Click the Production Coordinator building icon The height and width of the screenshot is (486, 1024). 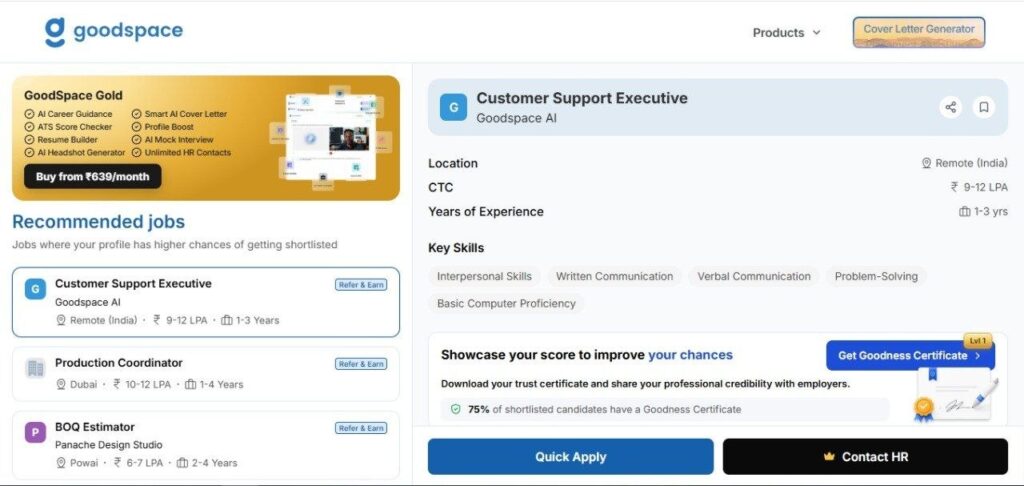35,368
